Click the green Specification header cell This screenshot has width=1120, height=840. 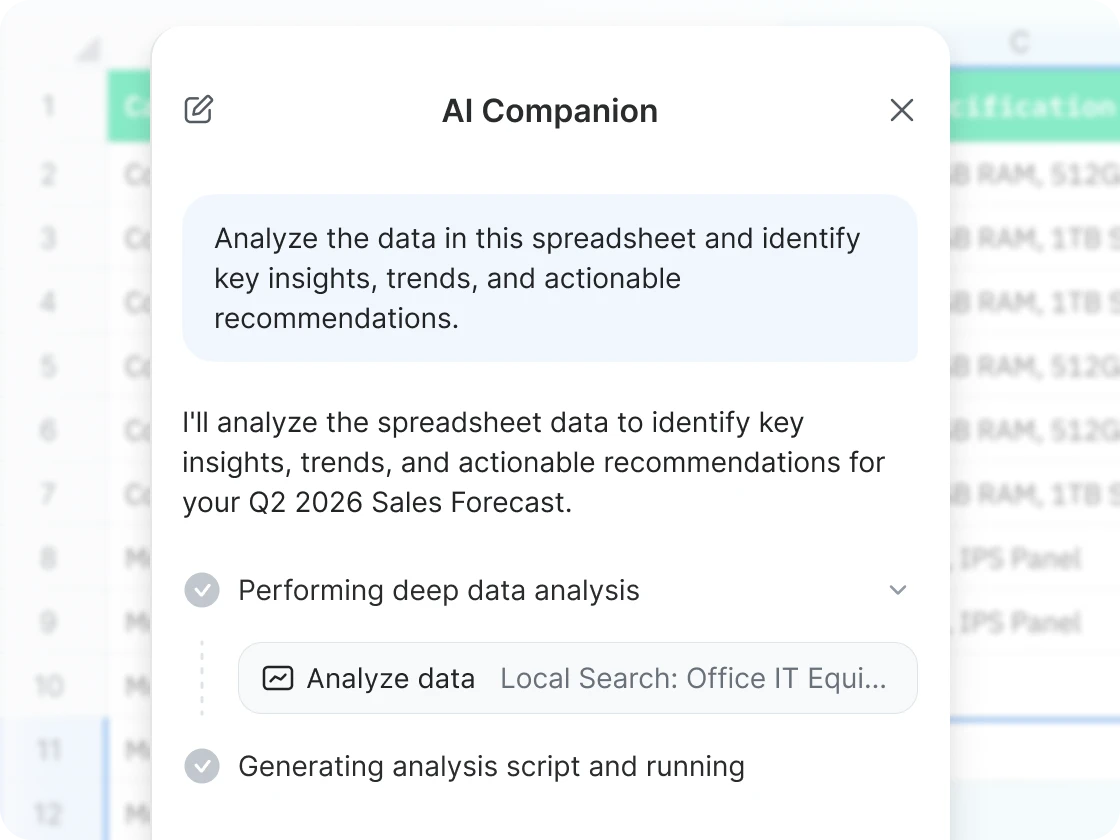click(1040, 107)
